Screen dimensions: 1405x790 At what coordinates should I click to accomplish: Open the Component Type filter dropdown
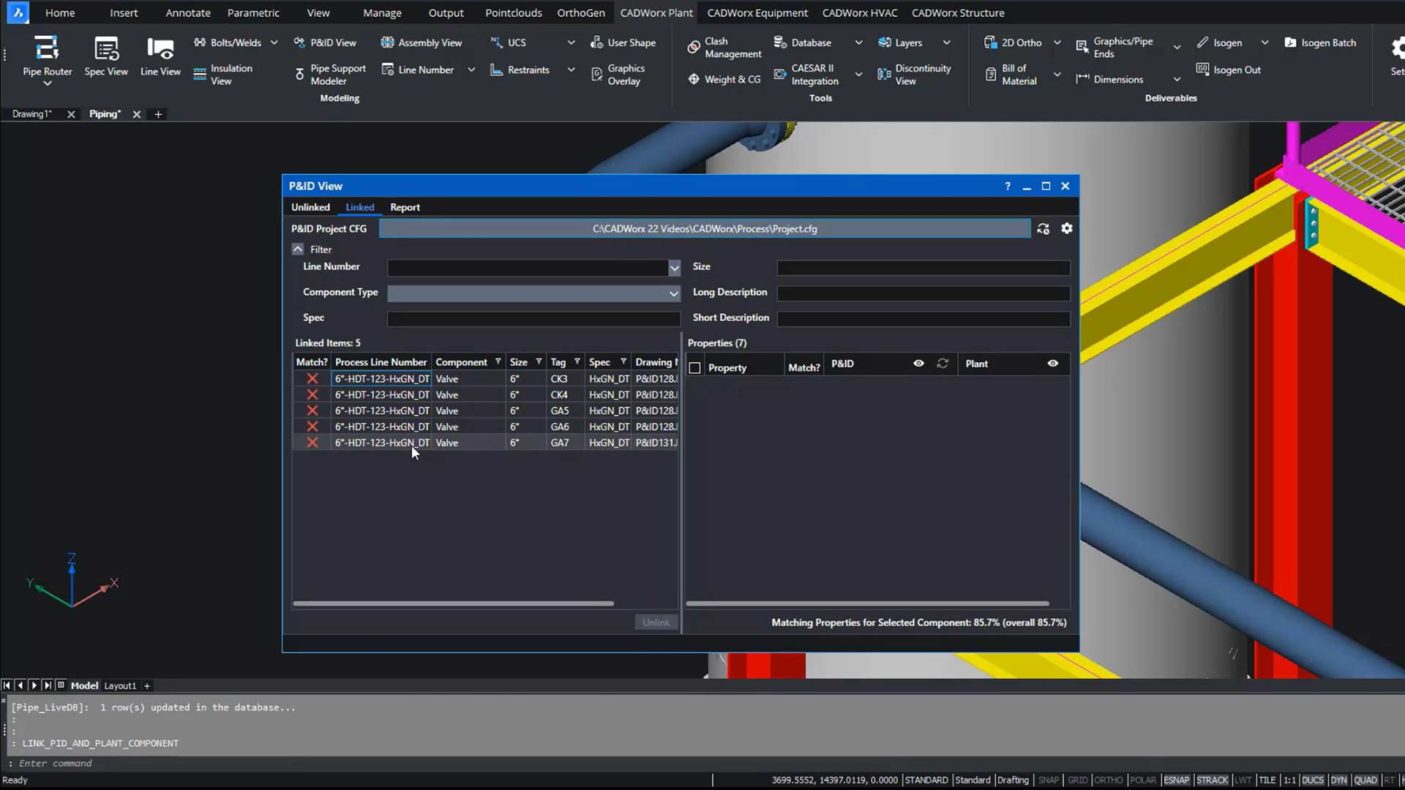674,293
